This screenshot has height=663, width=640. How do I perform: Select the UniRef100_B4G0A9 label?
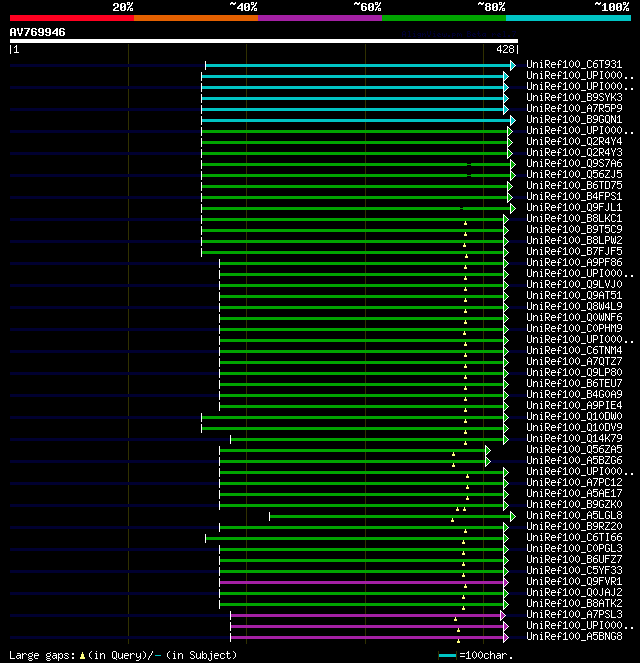pyautogui.click(x=574, y=394)
